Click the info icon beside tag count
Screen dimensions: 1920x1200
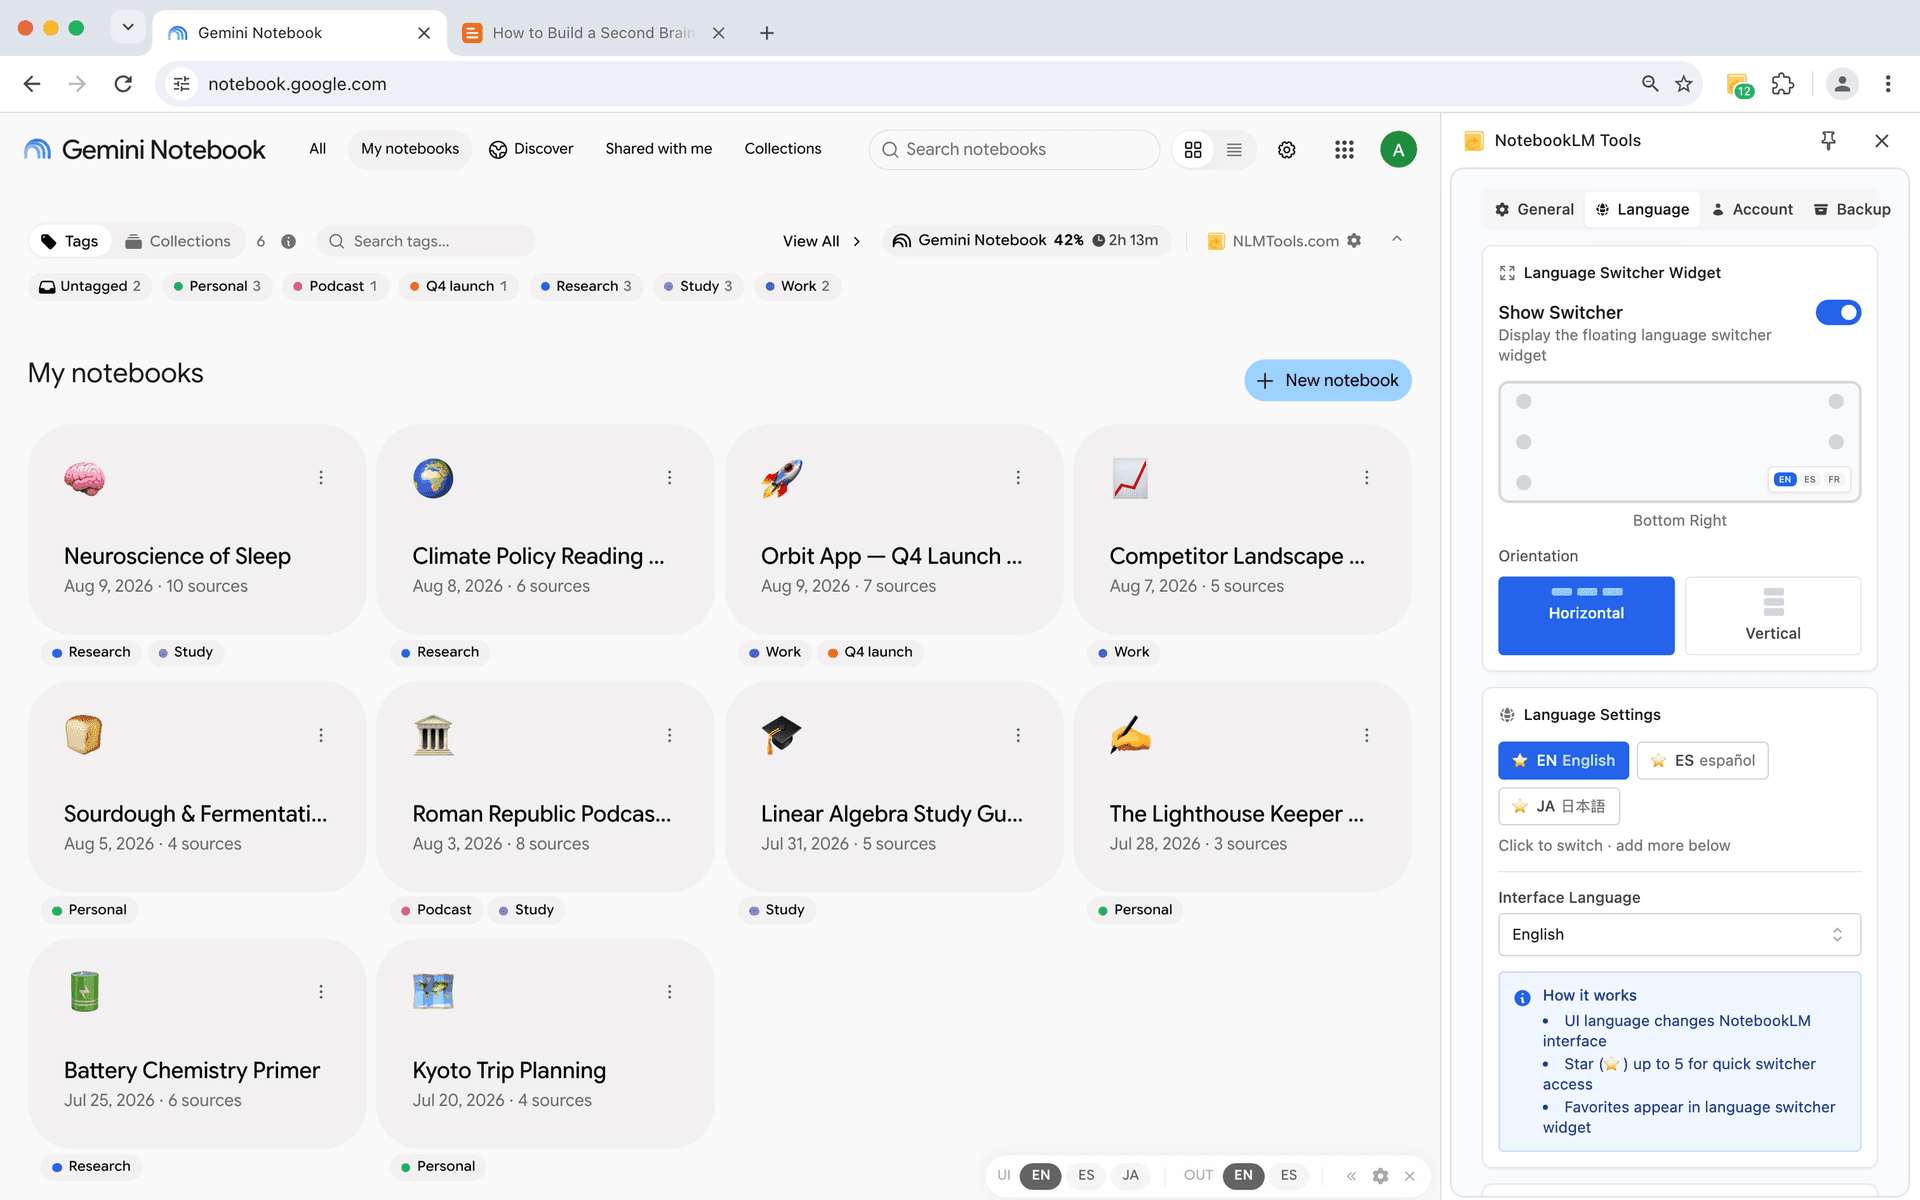tap(288, 241)
